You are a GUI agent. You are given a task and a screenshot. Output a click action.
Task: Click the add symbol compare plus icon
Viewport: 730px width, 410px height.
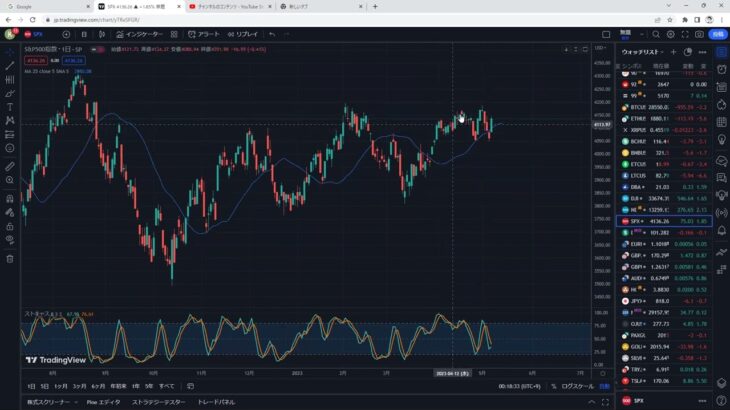pos(66,34)
